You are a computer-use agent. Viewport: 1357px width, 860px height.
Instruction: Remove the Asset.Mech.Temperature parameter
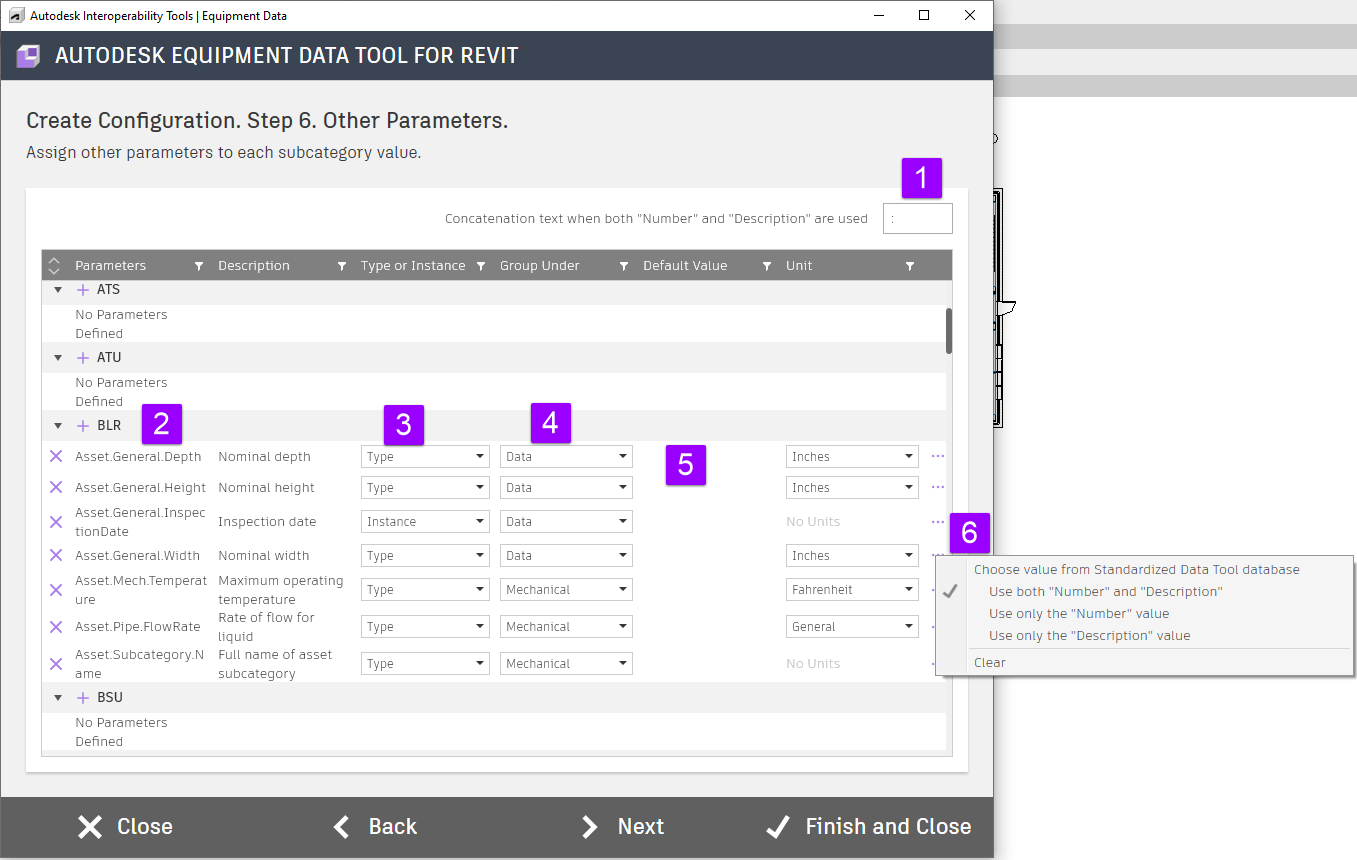(x=57, y=590)
